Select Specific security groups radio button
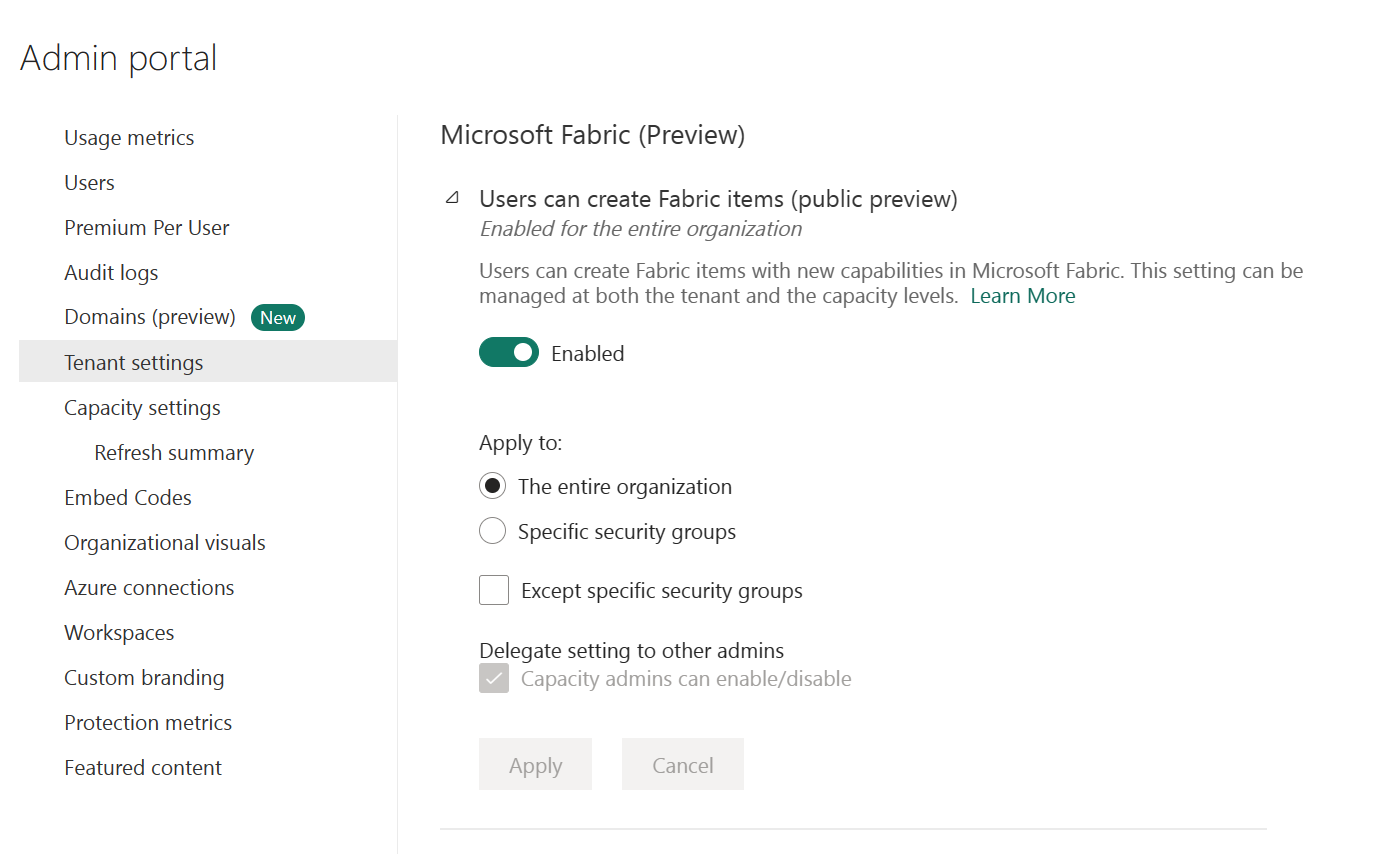 pos(492,532)
